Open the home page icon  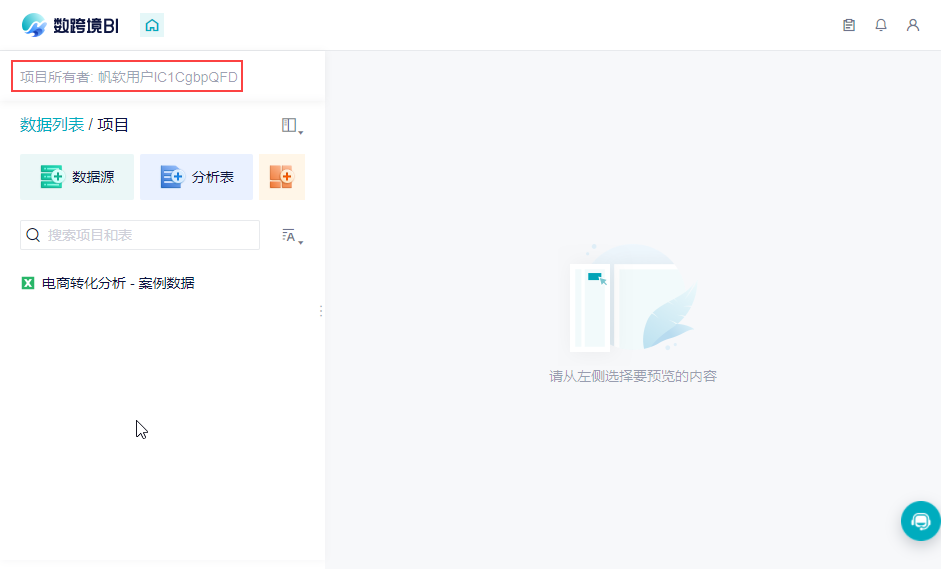pos(152,25)
